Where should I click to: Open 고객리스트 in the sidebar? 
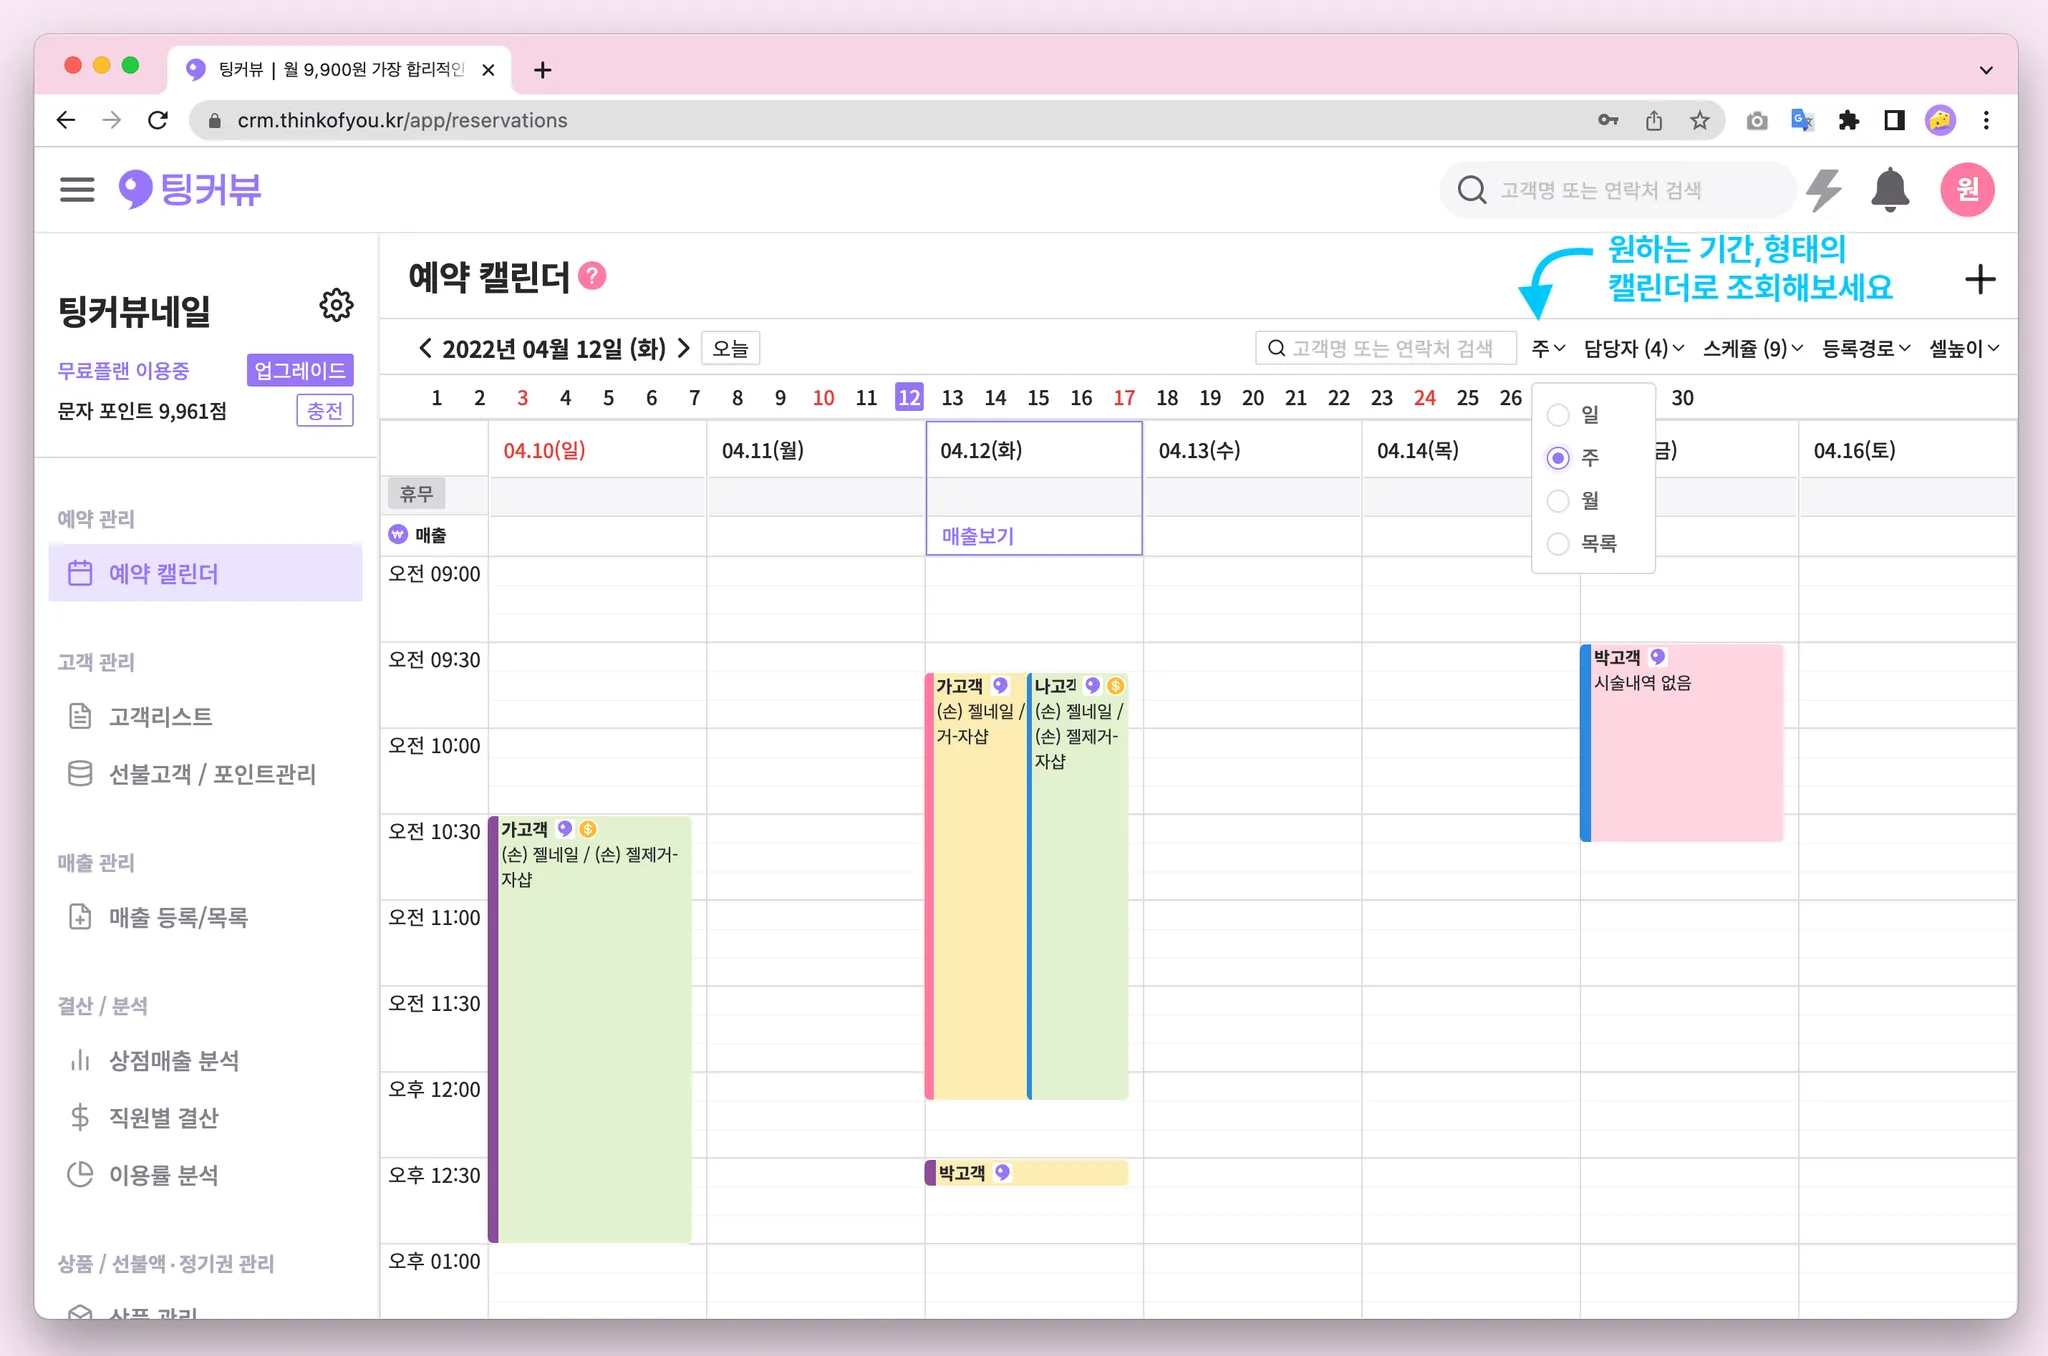(x=160, y=717)
